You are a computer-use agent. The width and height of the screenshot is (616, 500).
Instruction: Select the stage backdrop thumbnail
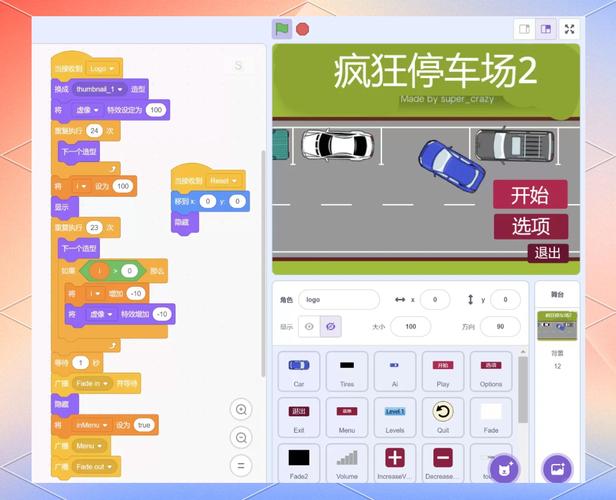click(557, 326)
